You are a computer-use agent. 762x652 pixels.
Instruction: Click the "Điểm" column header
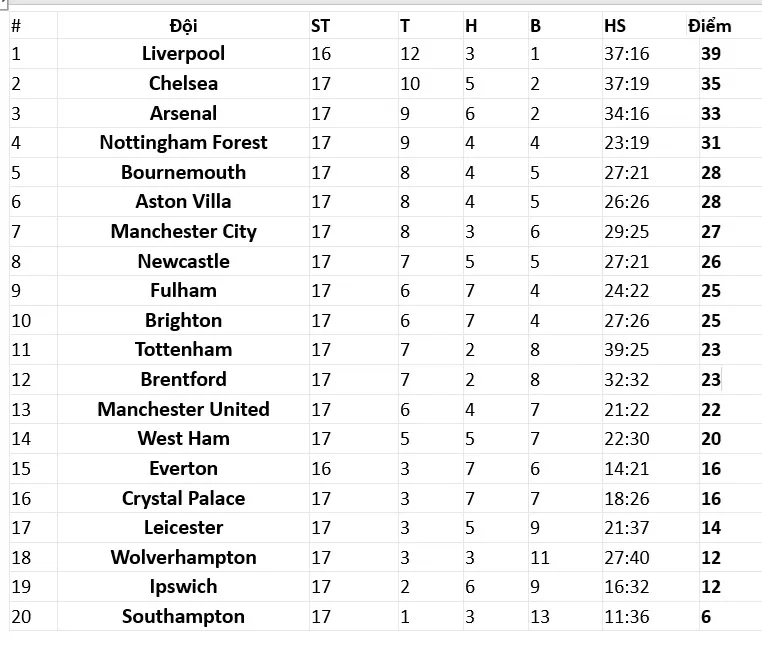tap(709, 26)
